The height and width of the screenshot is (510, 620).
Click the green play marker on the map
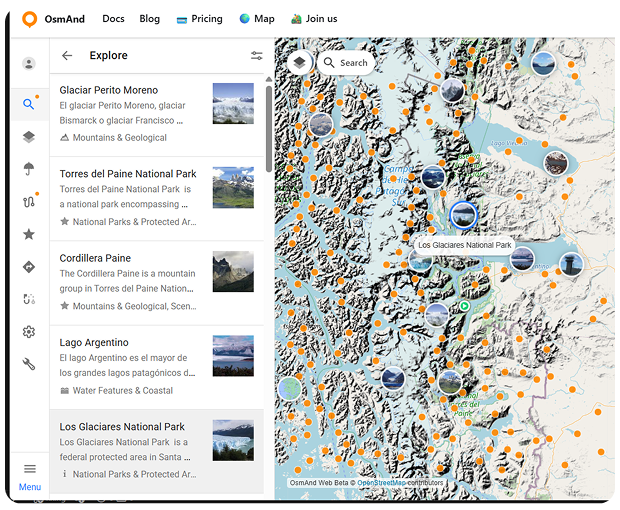click(x=465, y=306)
